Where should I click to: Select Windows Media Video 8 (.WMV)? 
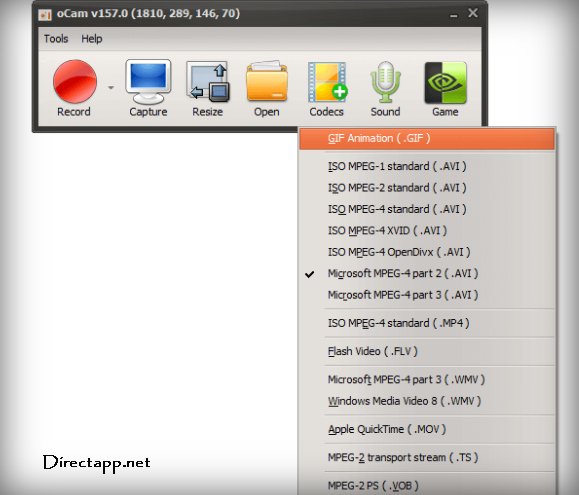[x=427, y=401]
